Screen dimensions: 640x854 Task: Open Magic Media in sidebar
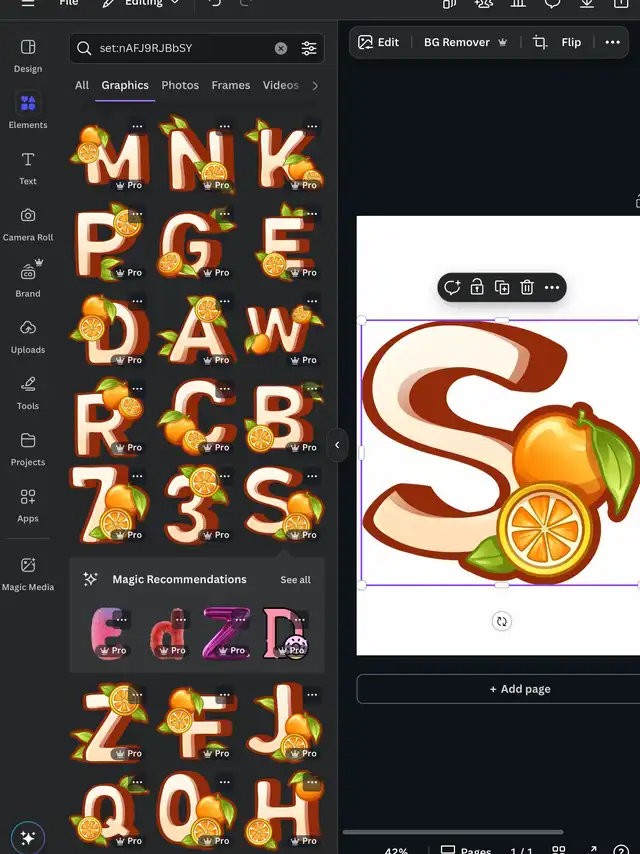click(x=28, y=573)
